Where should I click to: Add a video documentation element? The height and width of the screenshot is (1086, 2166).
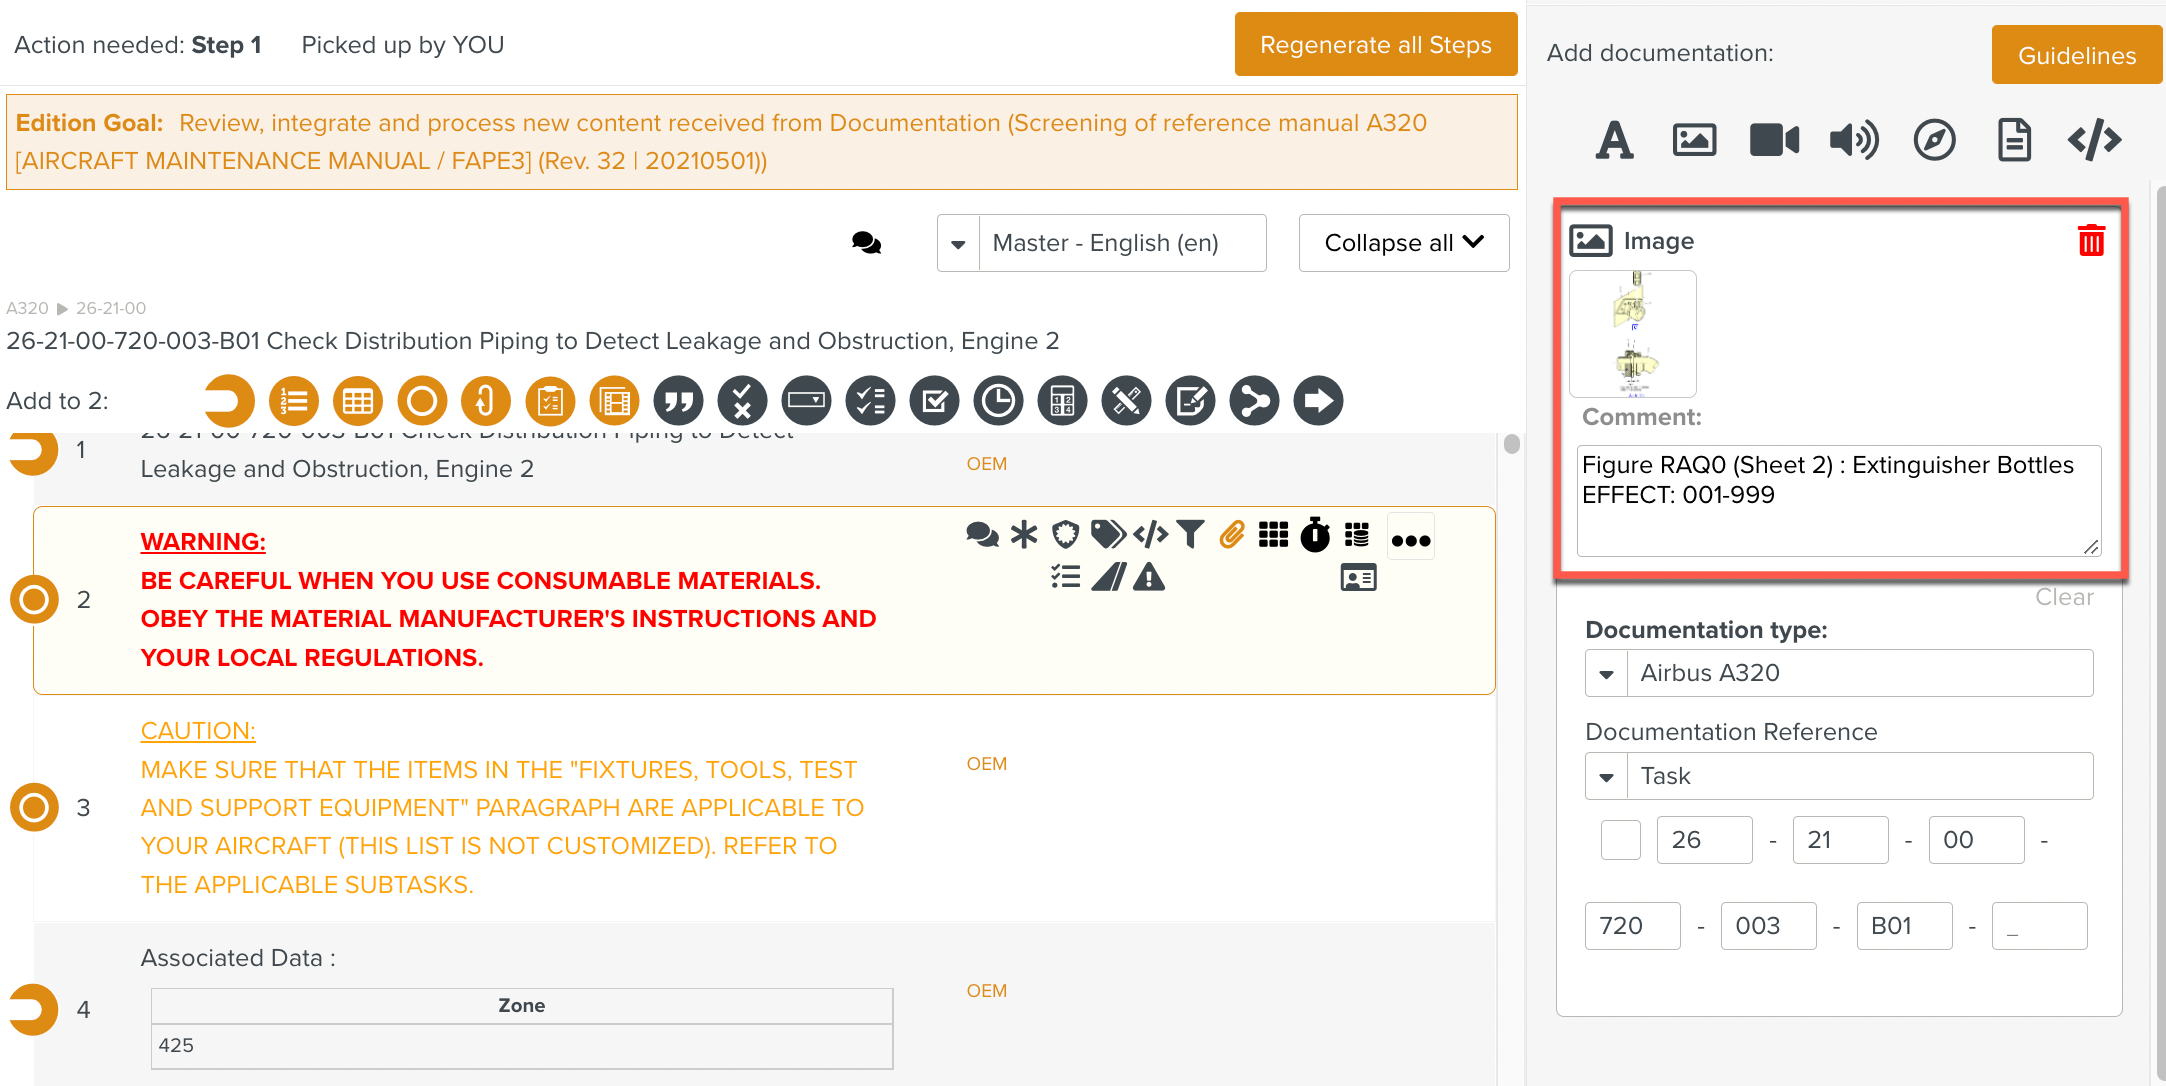[1774, 140]
